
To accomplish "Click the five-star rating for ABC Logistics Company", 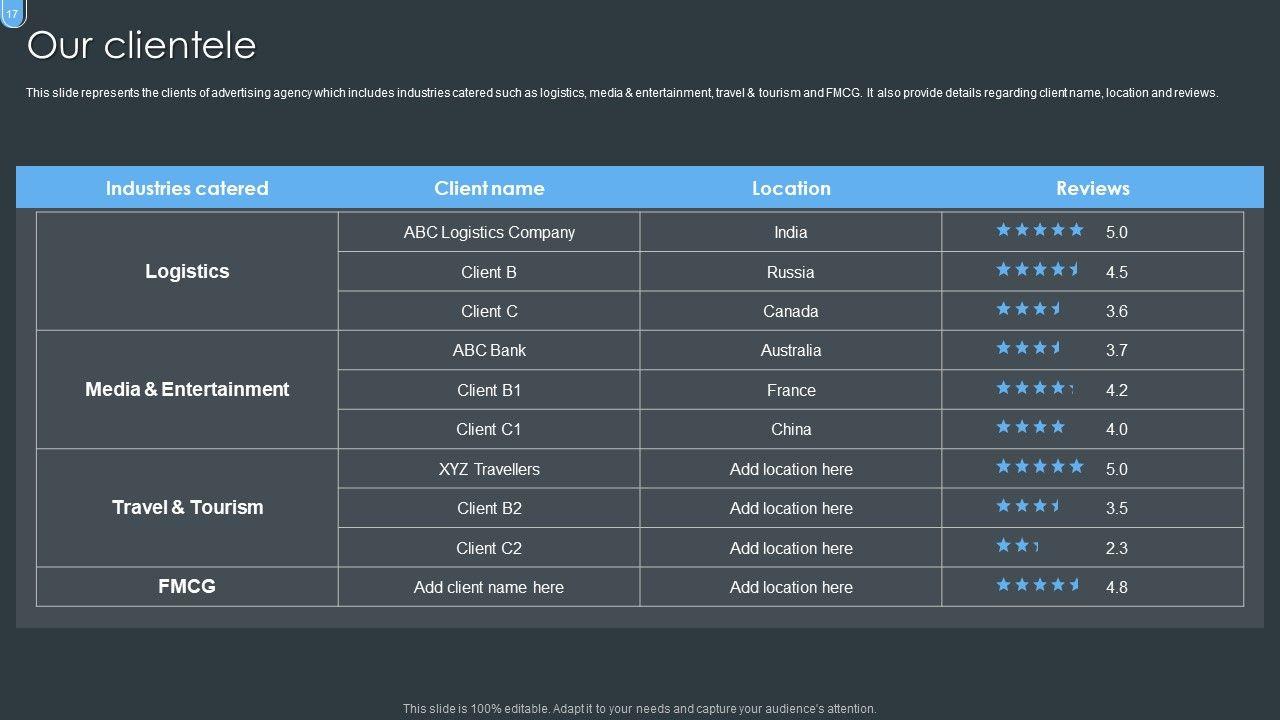I will [x=1039, y=230].
